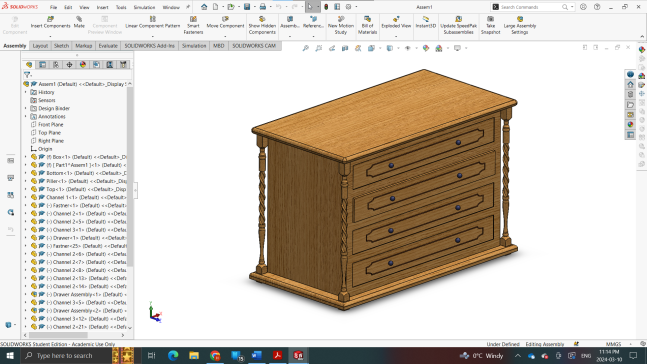Click the Large Assembly Settings button
Screen dimensions: 647x364
[x=519, y=26]
